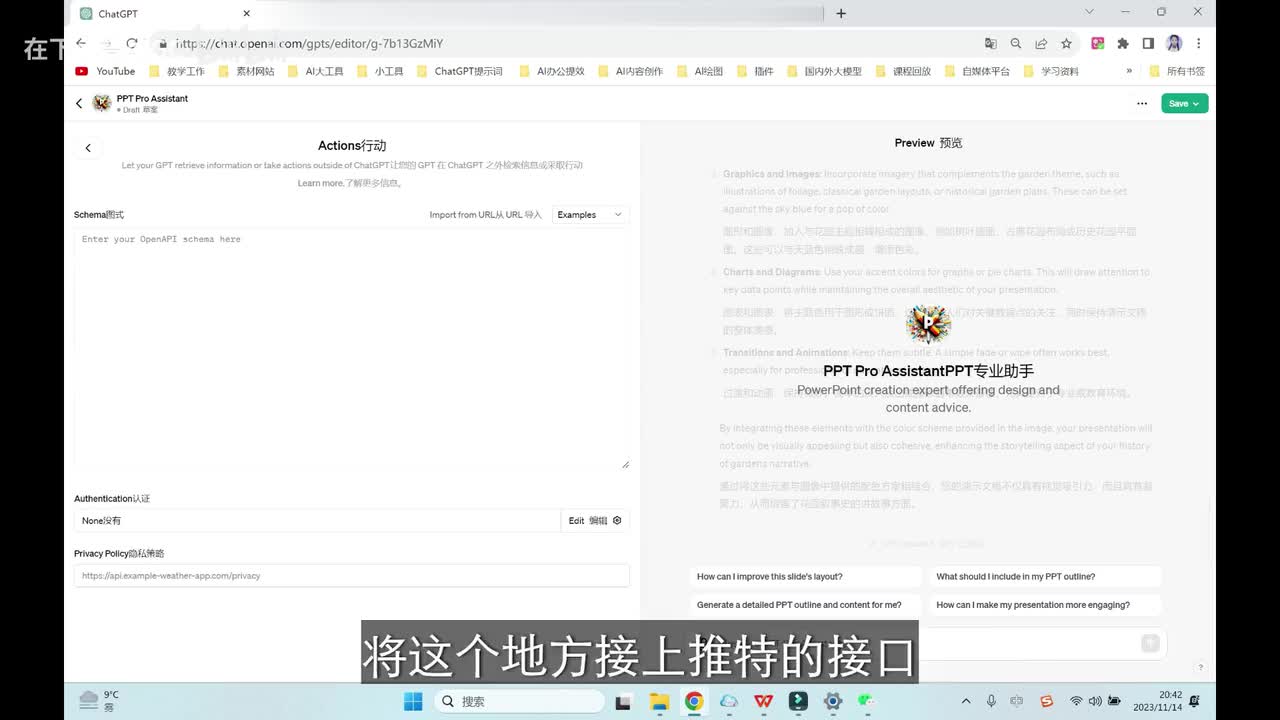Image resolution: width=1280 pixels, height=720 pixels.
Task: Click Import from URL link
Action: [x=485, y=215]
